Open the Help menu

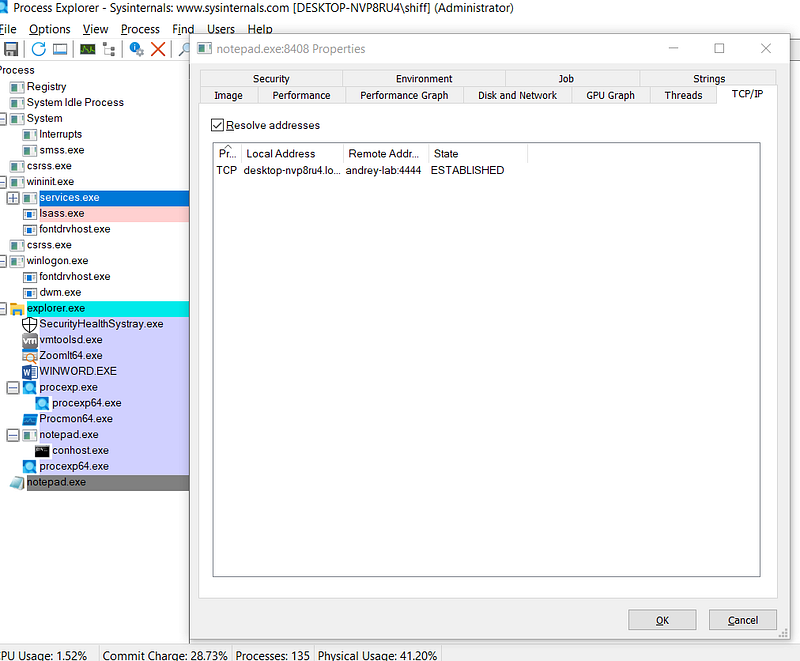tap(260, 29)
